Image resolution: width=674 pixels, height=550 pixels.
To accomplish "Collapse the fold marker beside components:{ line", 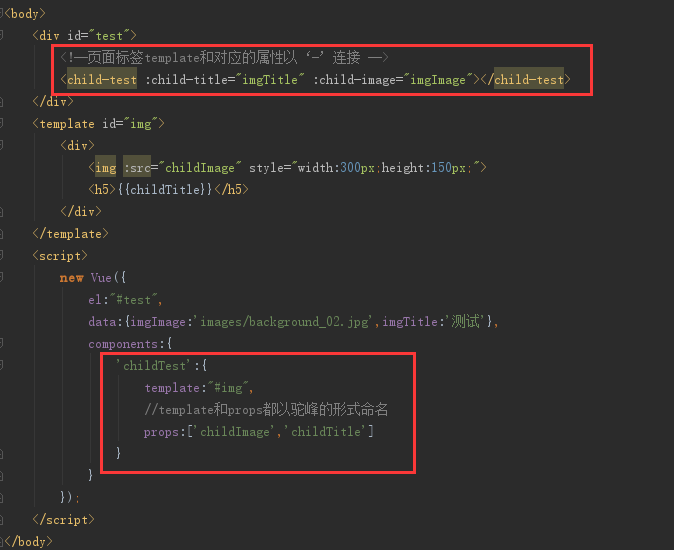I will [1, 343].
